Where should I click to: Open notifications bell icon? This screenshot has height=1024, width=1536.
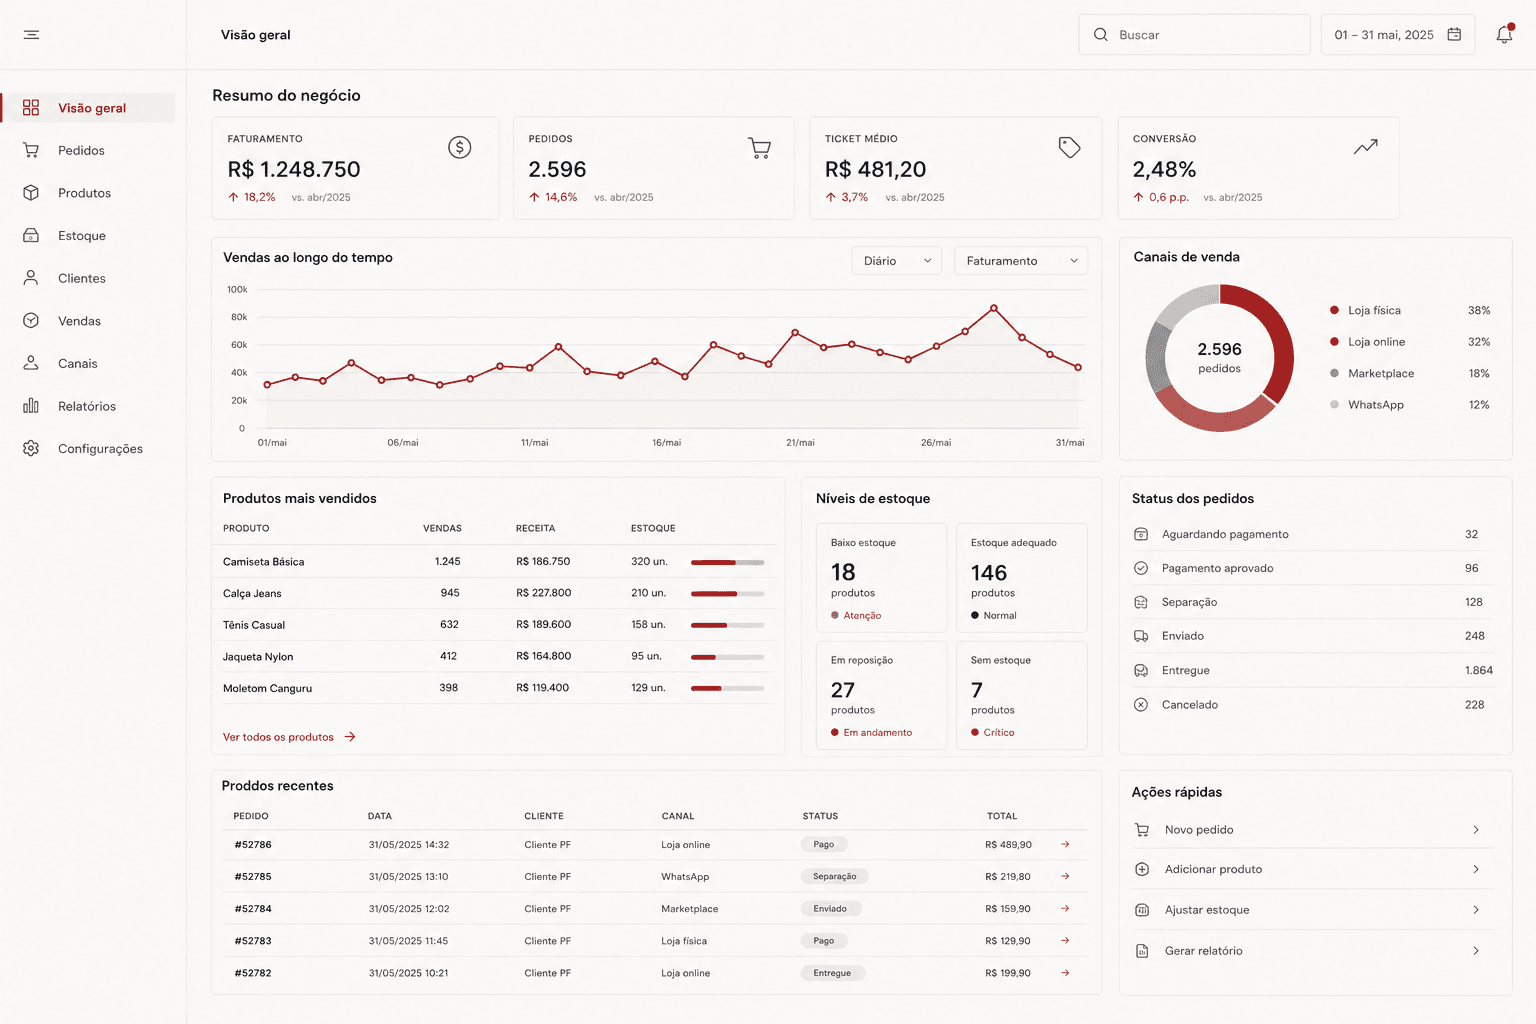pyautogui.click(x=1504, y=35)
